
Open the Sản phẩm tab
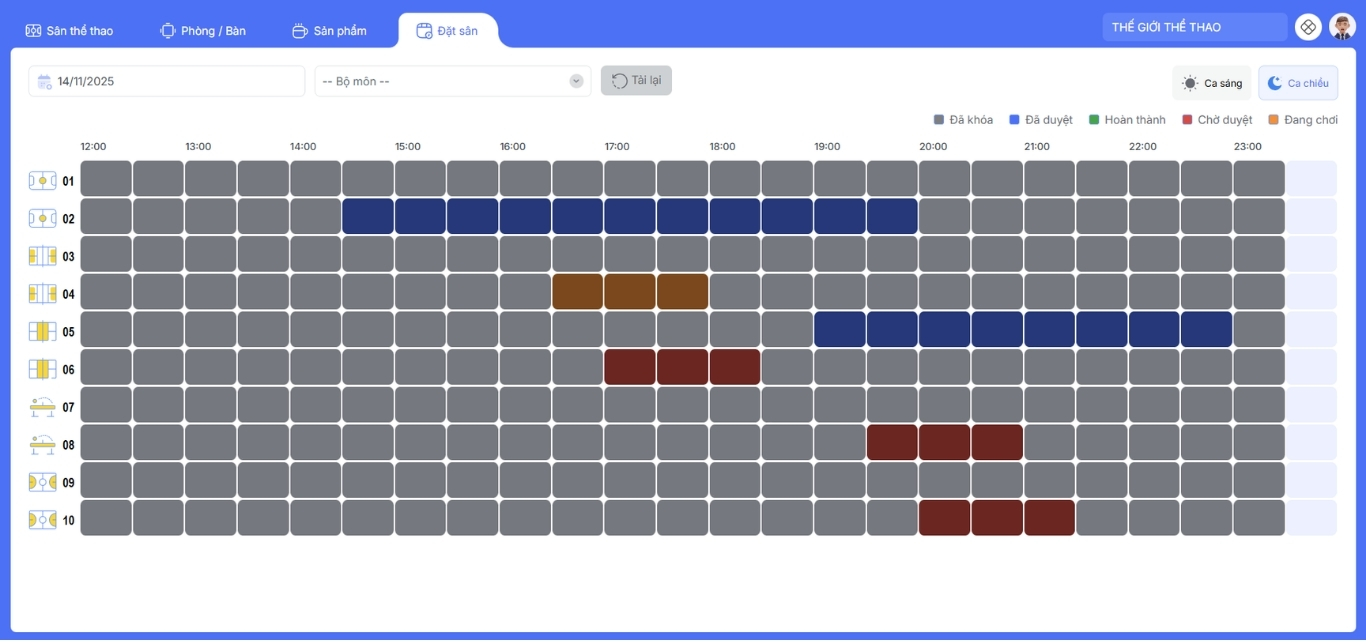tap(329, 31)
